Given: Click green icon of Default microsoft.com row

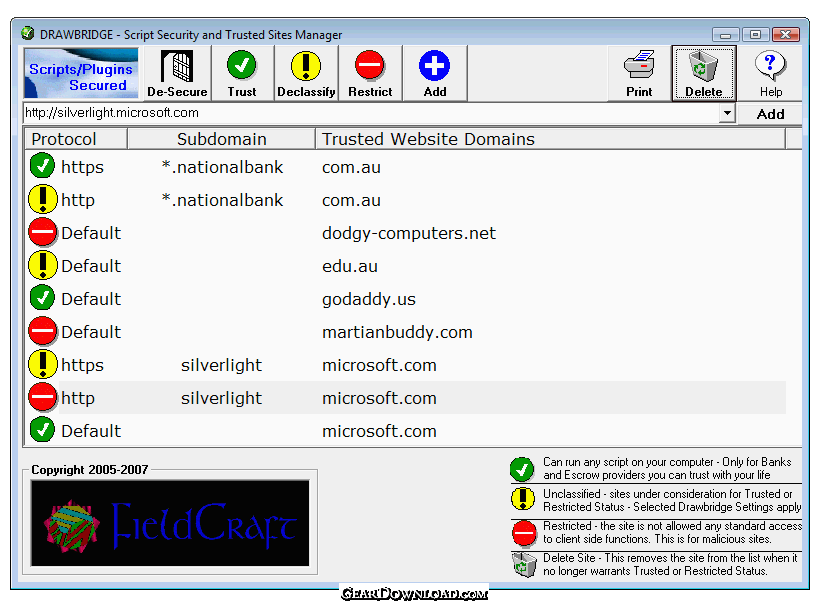Looking at the screenshot, I should (42, 430).
